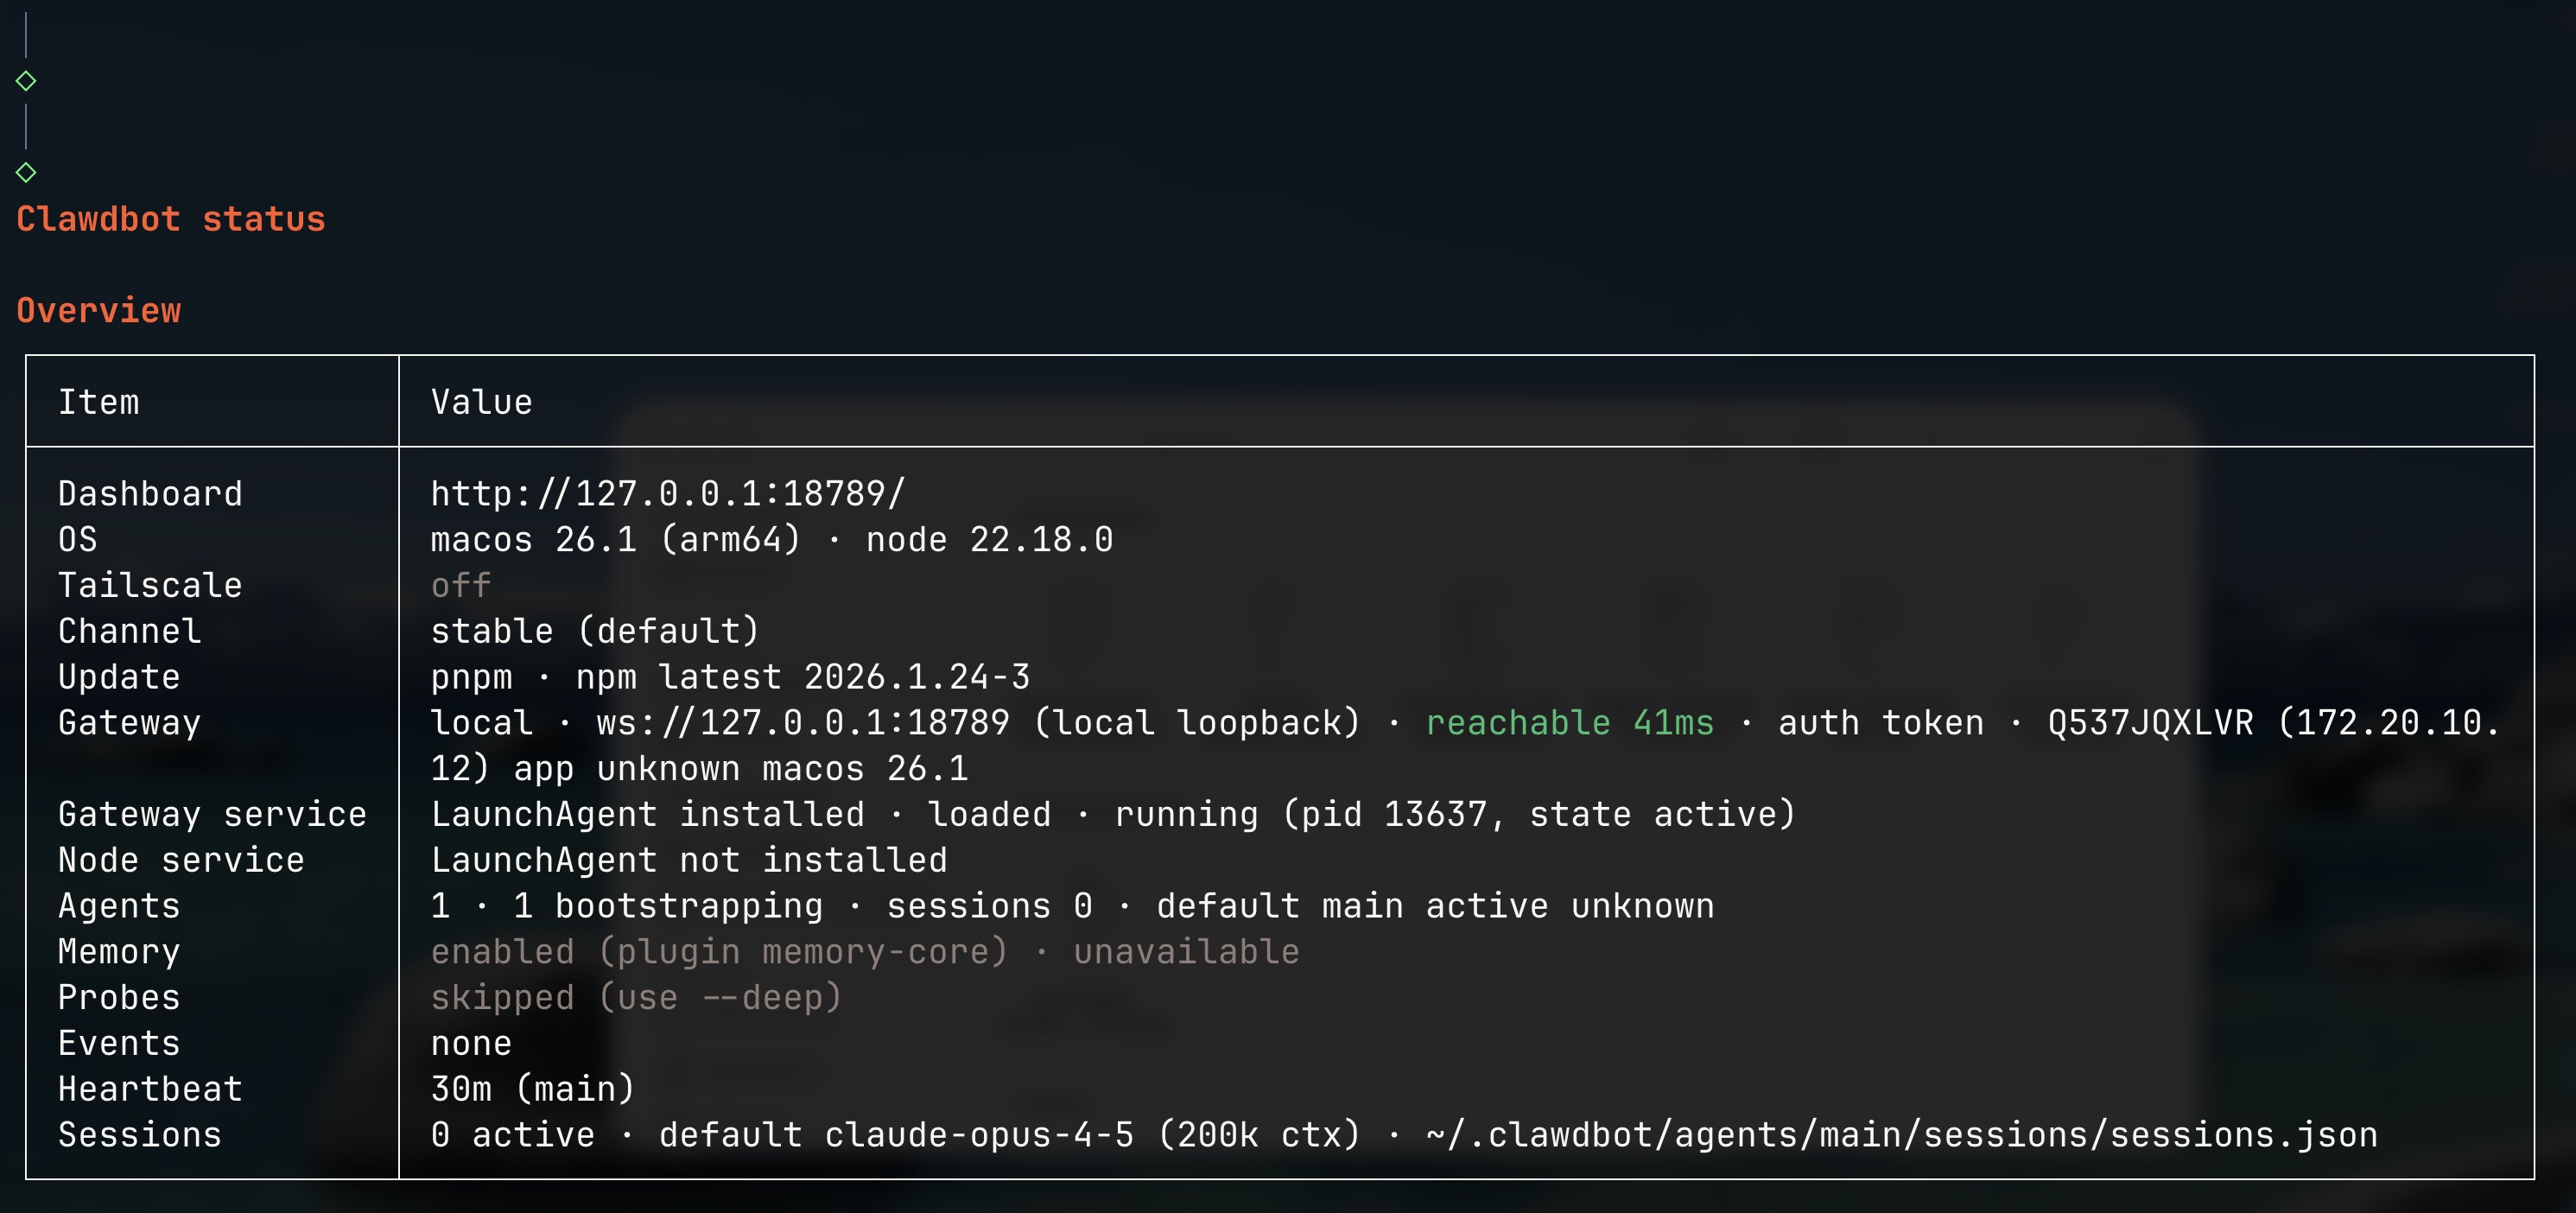Click the "Clawdbot status" heading
The image size is (2576, 1213).
(x=171, y=219)
